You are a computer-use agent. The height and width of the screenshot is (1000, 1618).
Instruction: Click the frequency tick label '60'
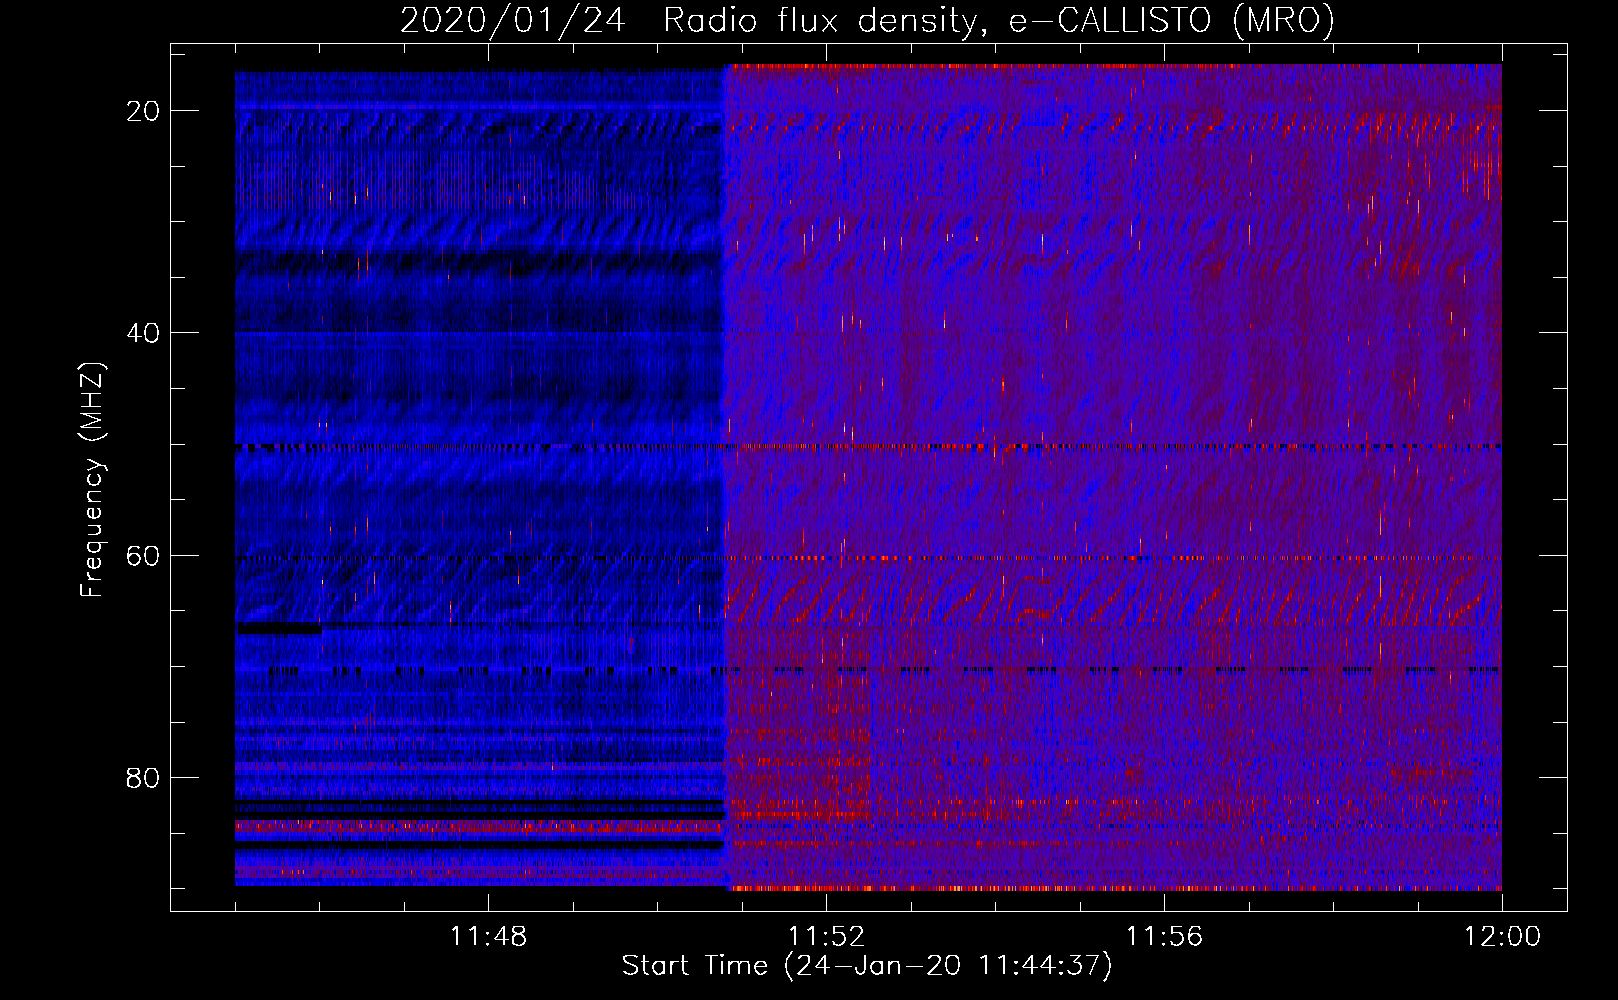tap(144, 555)
